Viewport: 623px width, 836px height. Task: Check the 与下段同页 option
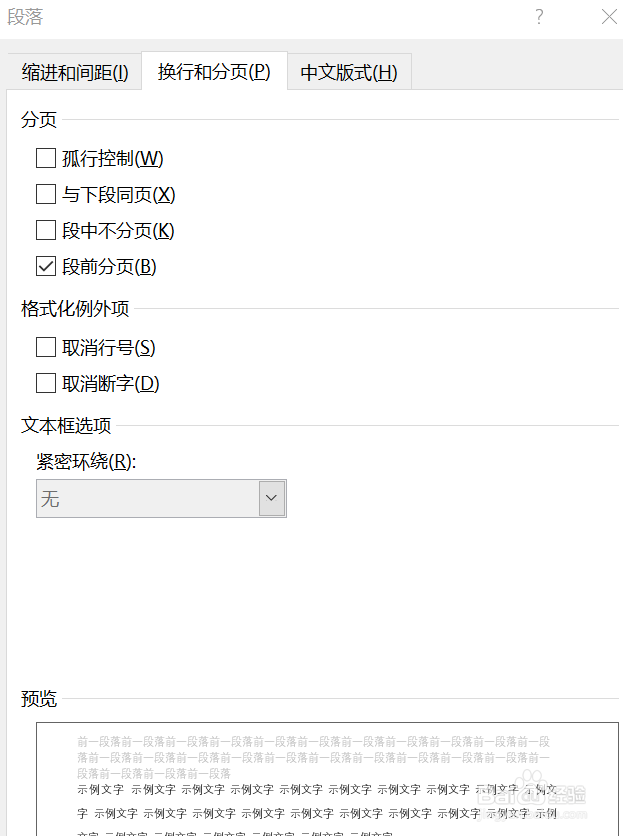pos(45,193)
